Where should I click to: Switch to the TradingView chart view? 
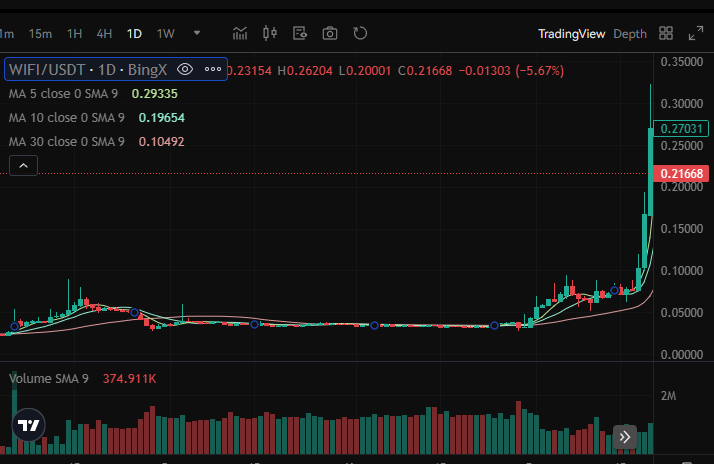pyautogui.click(x=571, y=34)
